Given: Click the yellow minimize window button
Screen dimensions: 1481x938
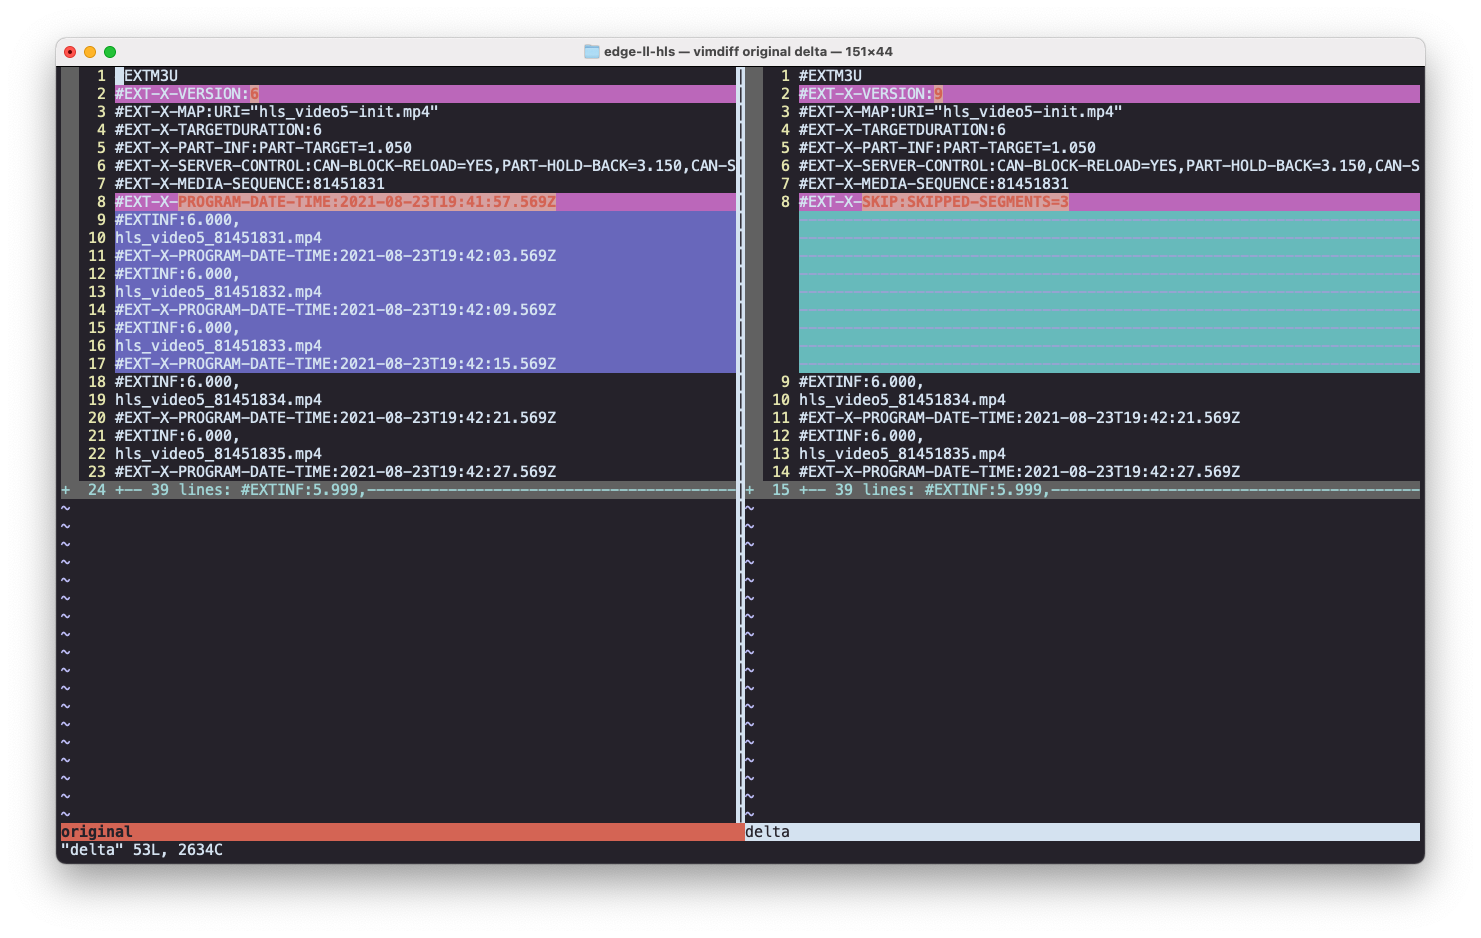Looking at the screenshot, I should 90,52.
